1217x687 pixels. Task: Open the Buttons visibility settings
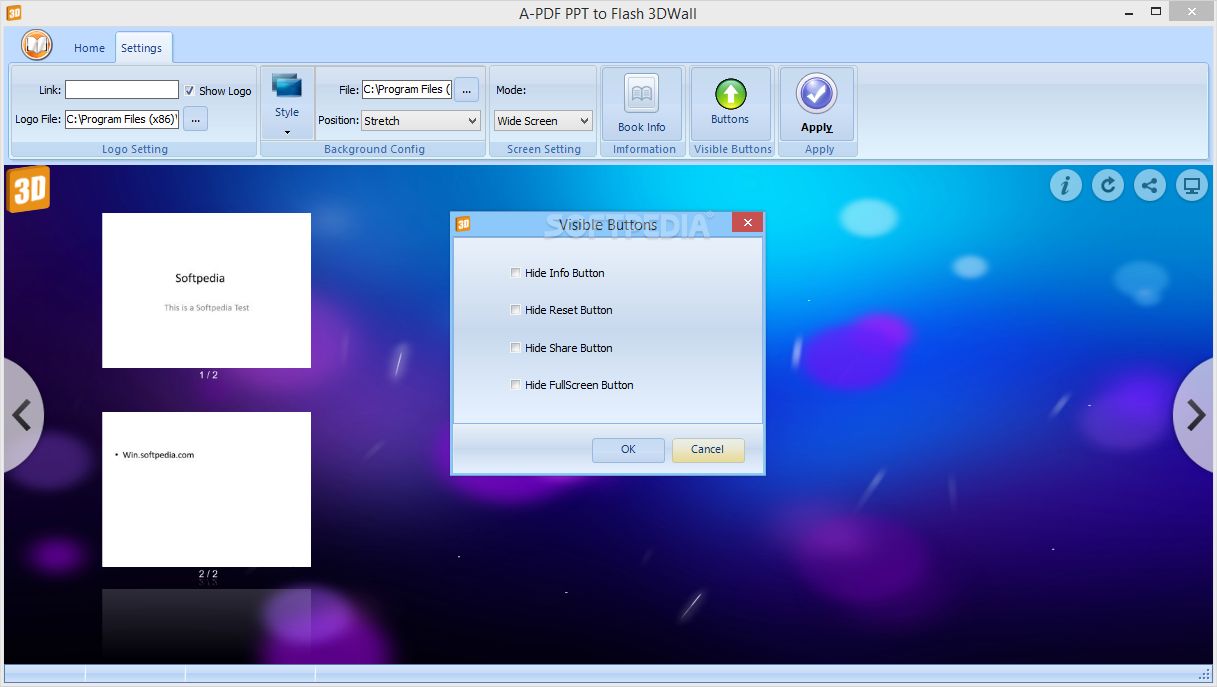coord(730,104)
